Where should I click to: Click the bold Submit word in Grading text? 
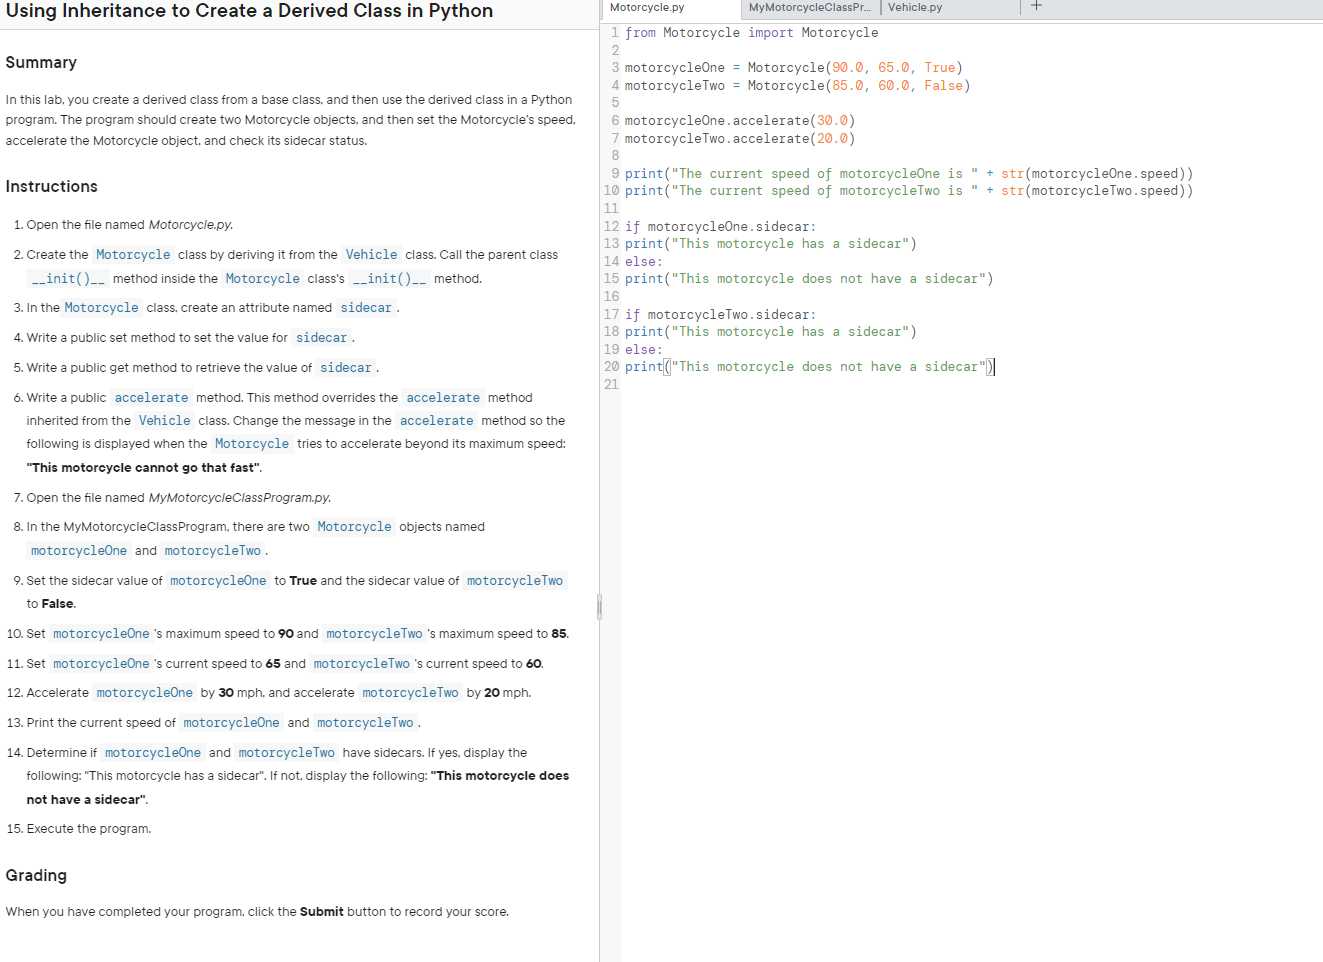(321, 912)
